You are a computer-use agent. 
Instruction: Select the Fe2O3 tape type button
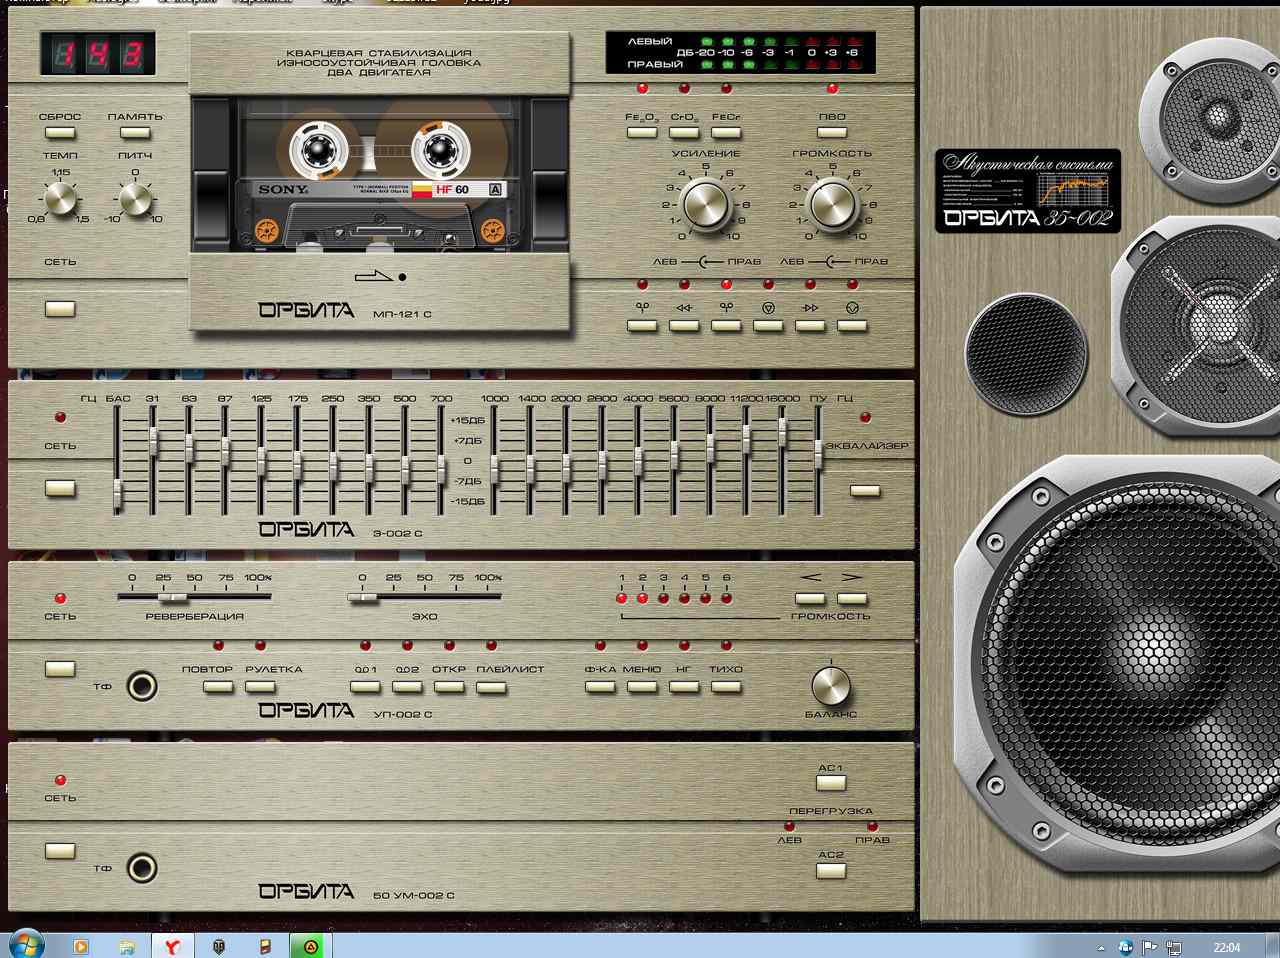point(642,133)
